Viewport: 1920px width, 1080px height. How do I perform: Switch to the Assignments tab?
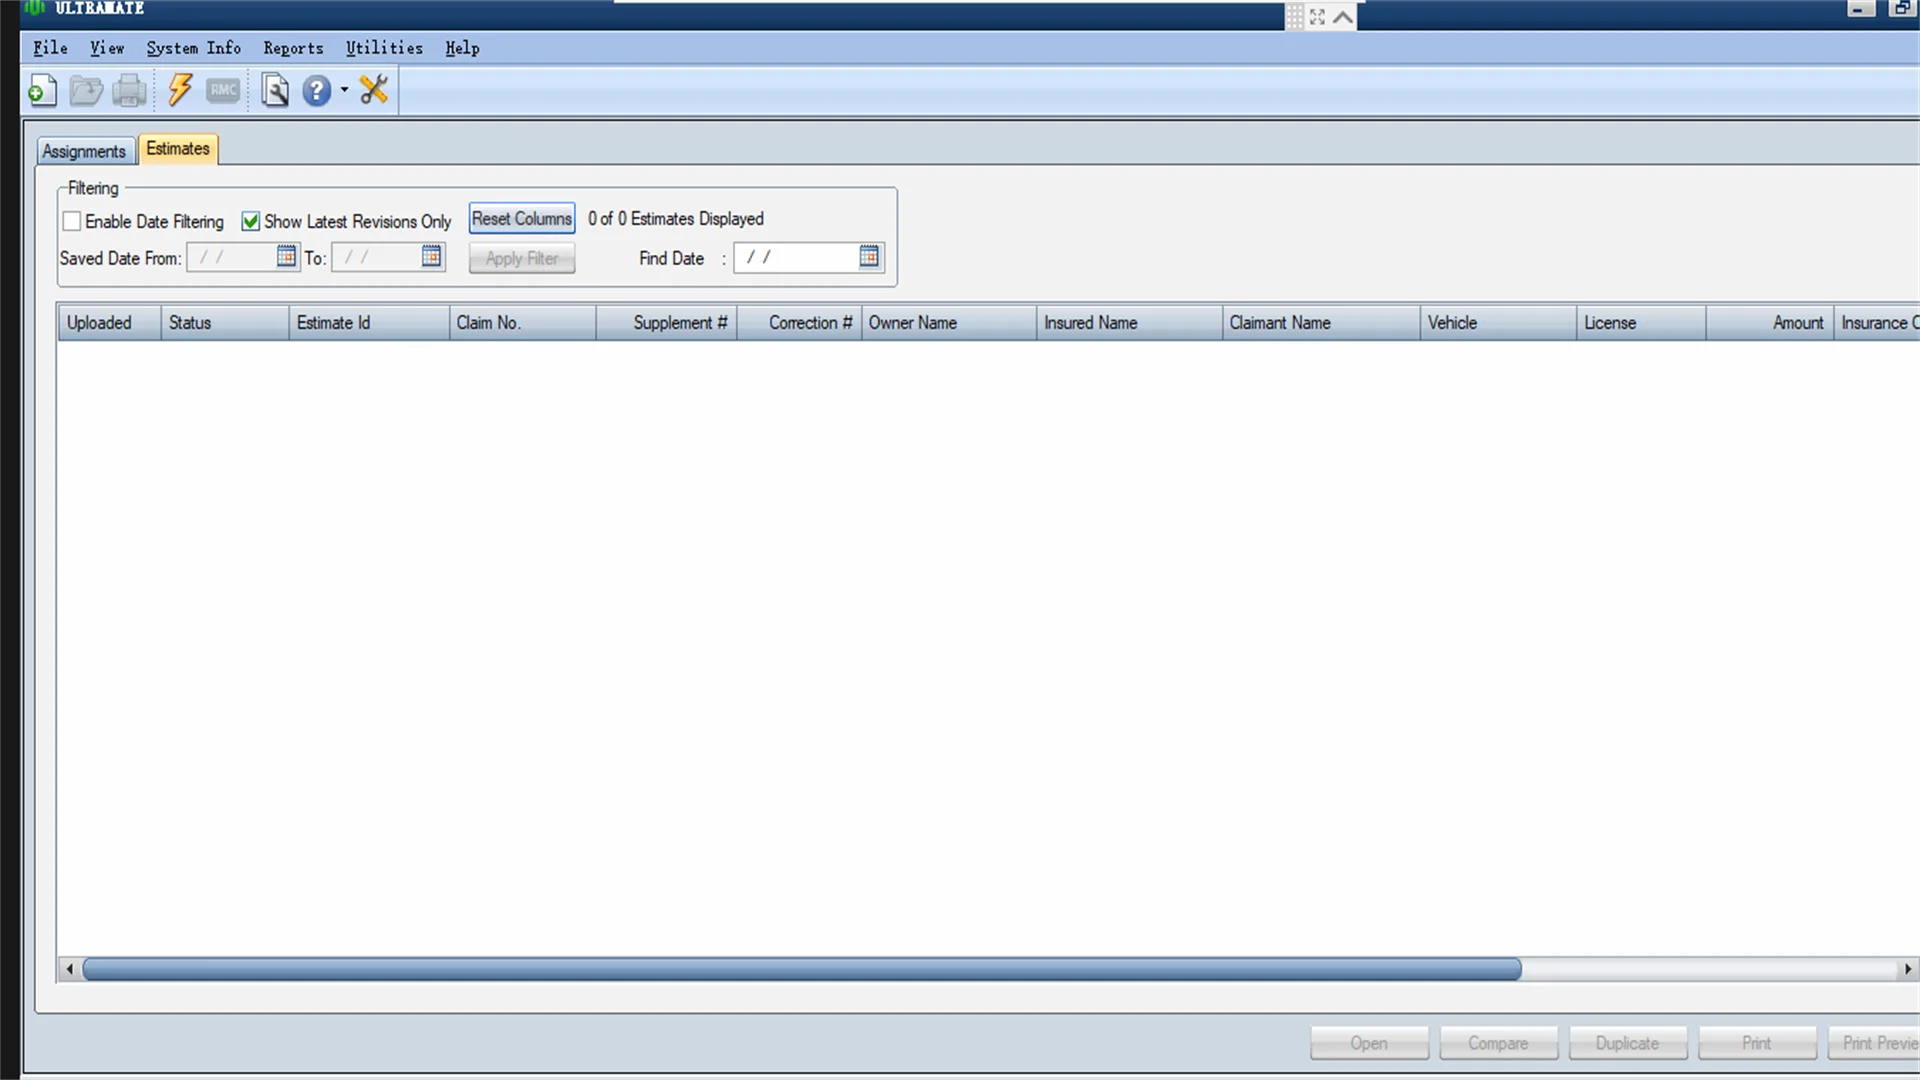(x=83, y=149)
